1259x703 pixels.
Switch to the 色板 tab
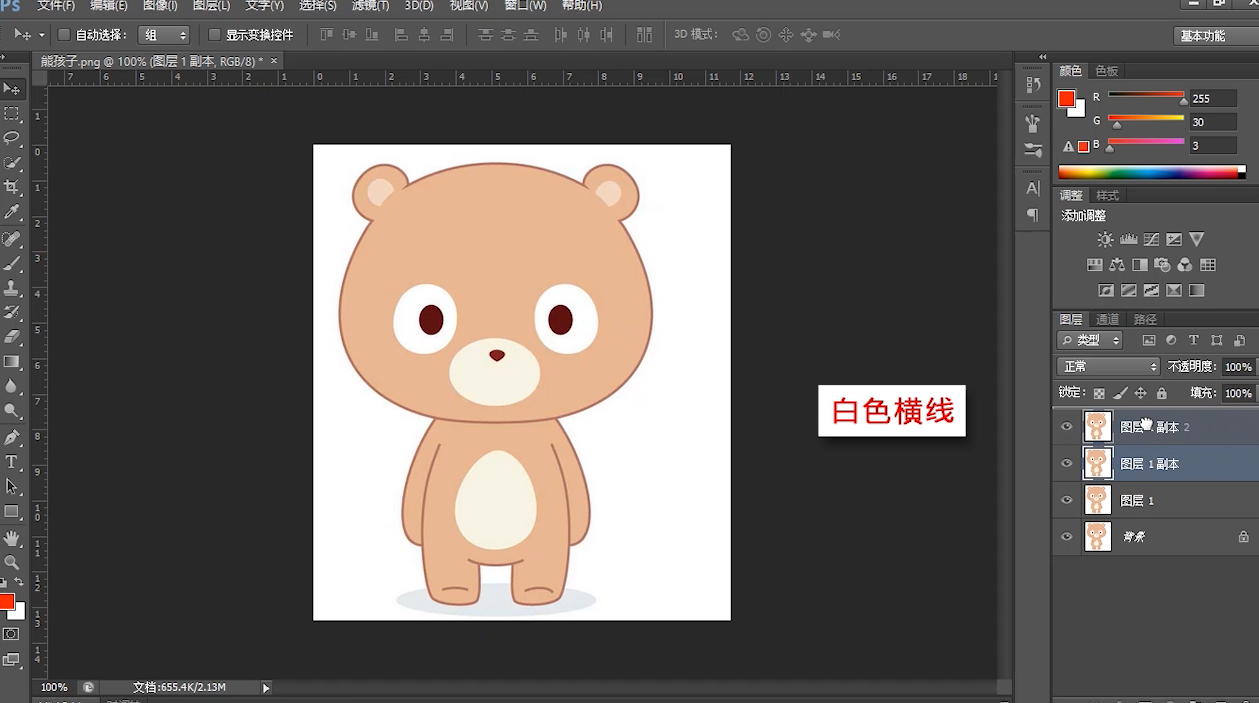click(1106, 71)
